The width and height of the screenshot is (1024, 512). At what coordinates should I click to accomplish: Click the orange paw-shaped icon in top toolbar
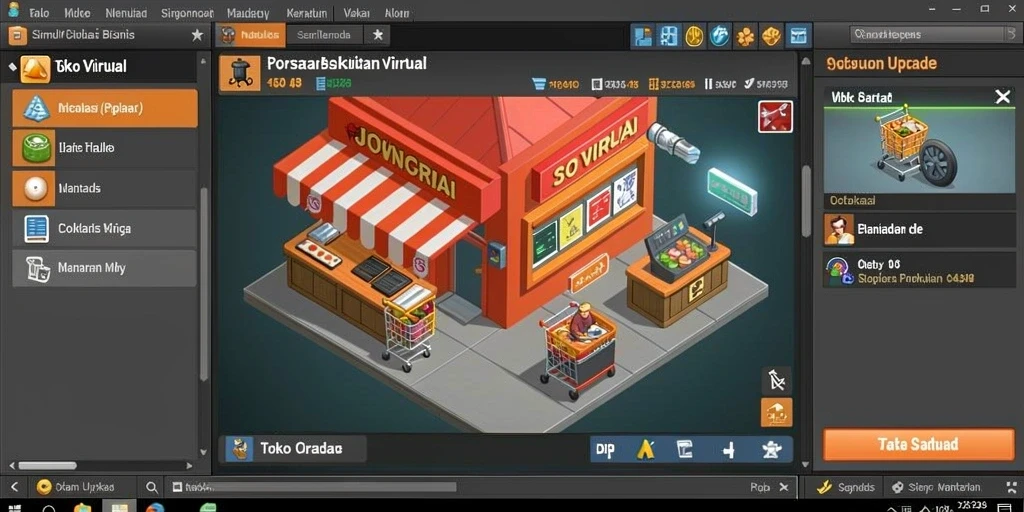tap(745, 35)
